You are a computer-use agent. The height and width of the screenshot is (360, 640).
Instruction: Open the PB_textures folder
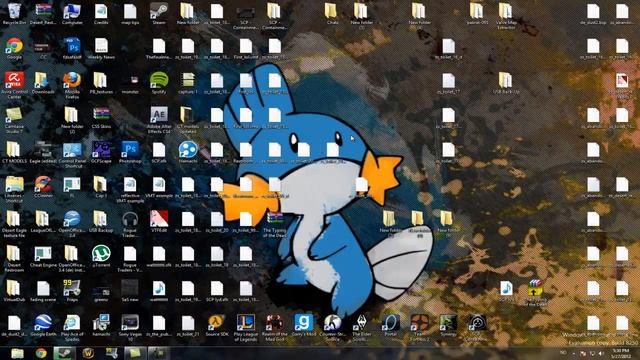tap(101, 83)
